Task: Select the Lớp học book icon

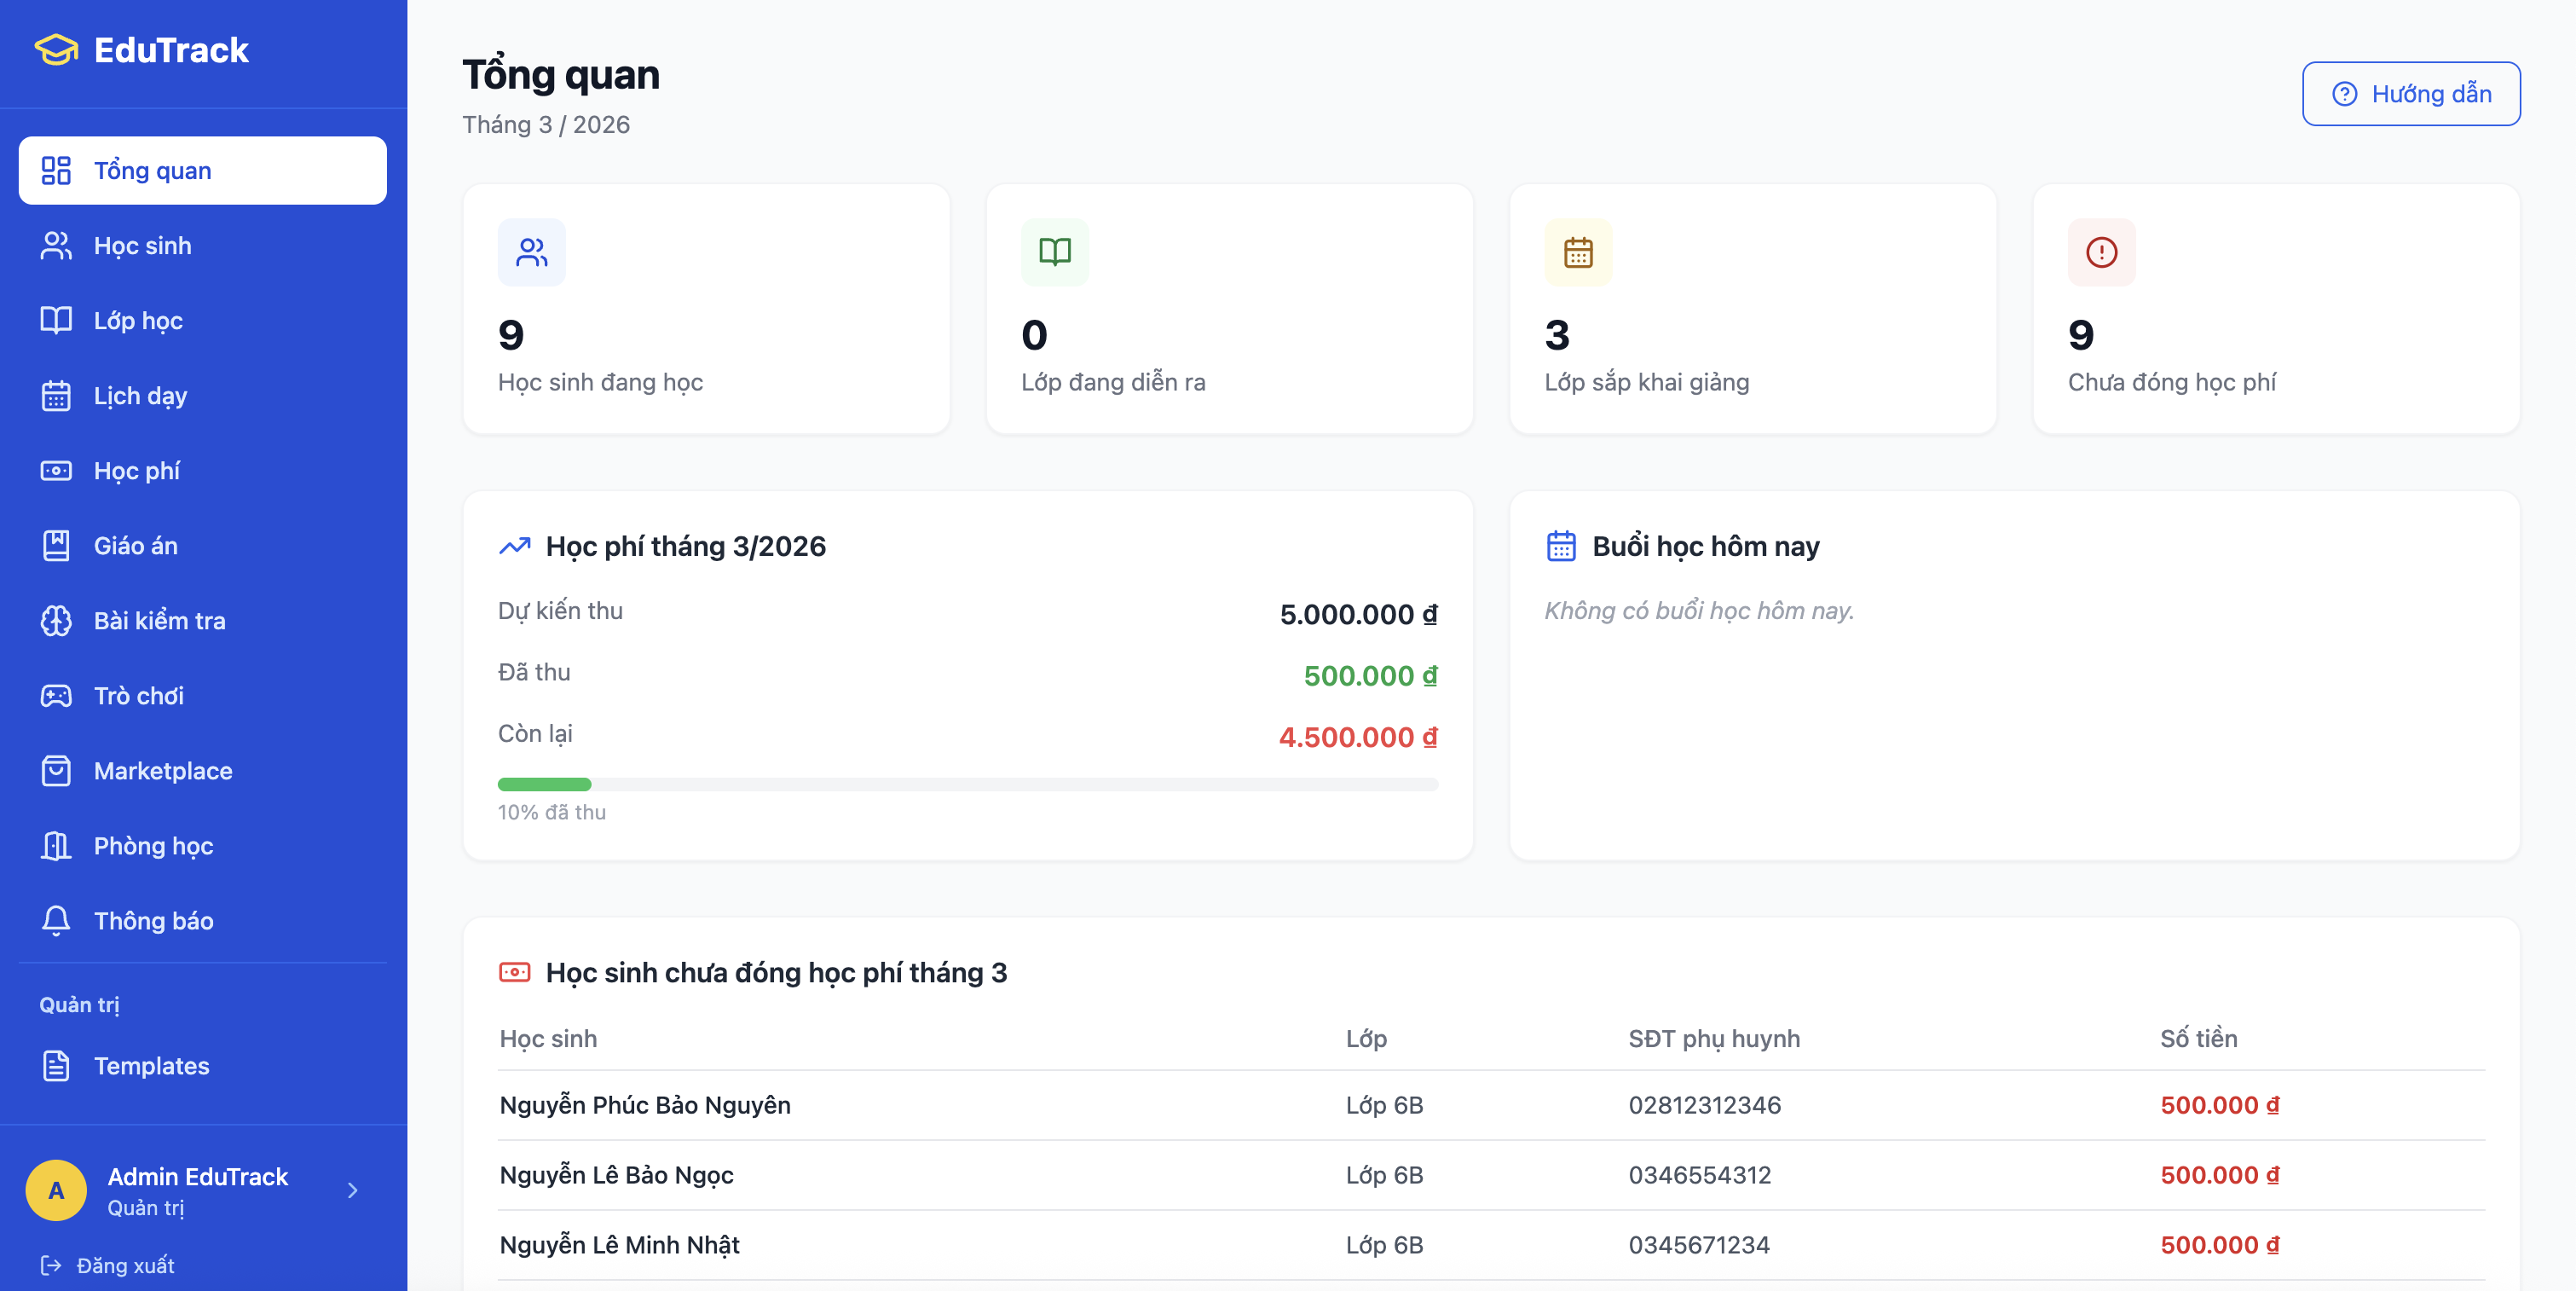Action: [56, 320]
